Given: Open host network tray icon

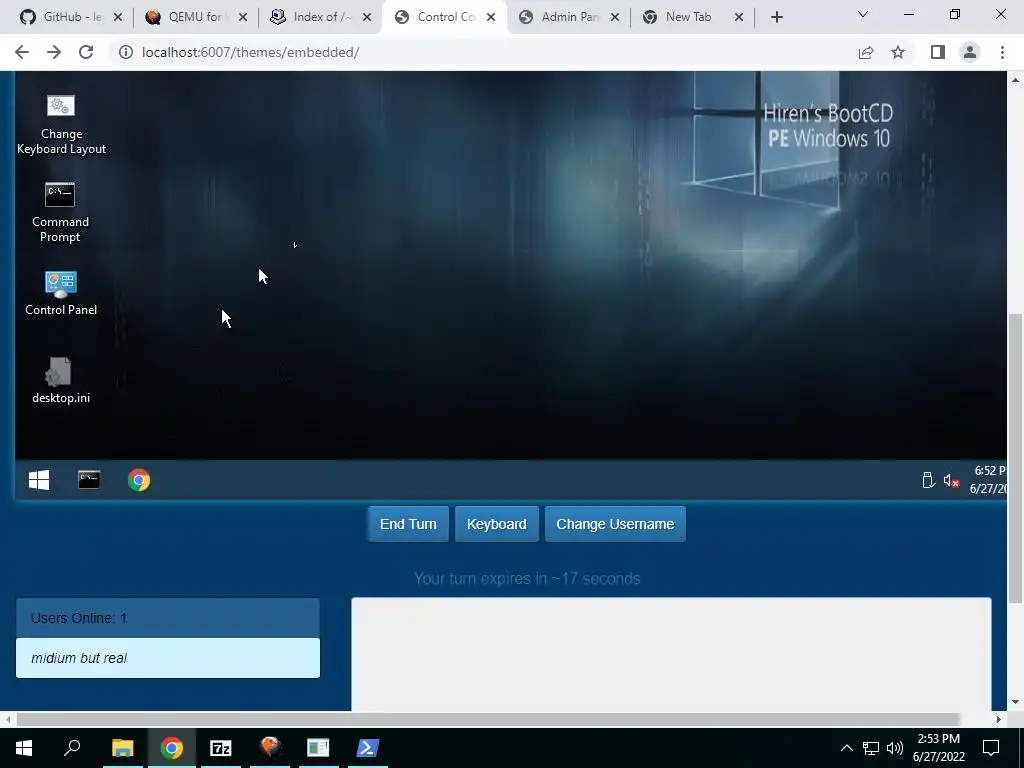Looking at the screenshot, I should (871, 748).
